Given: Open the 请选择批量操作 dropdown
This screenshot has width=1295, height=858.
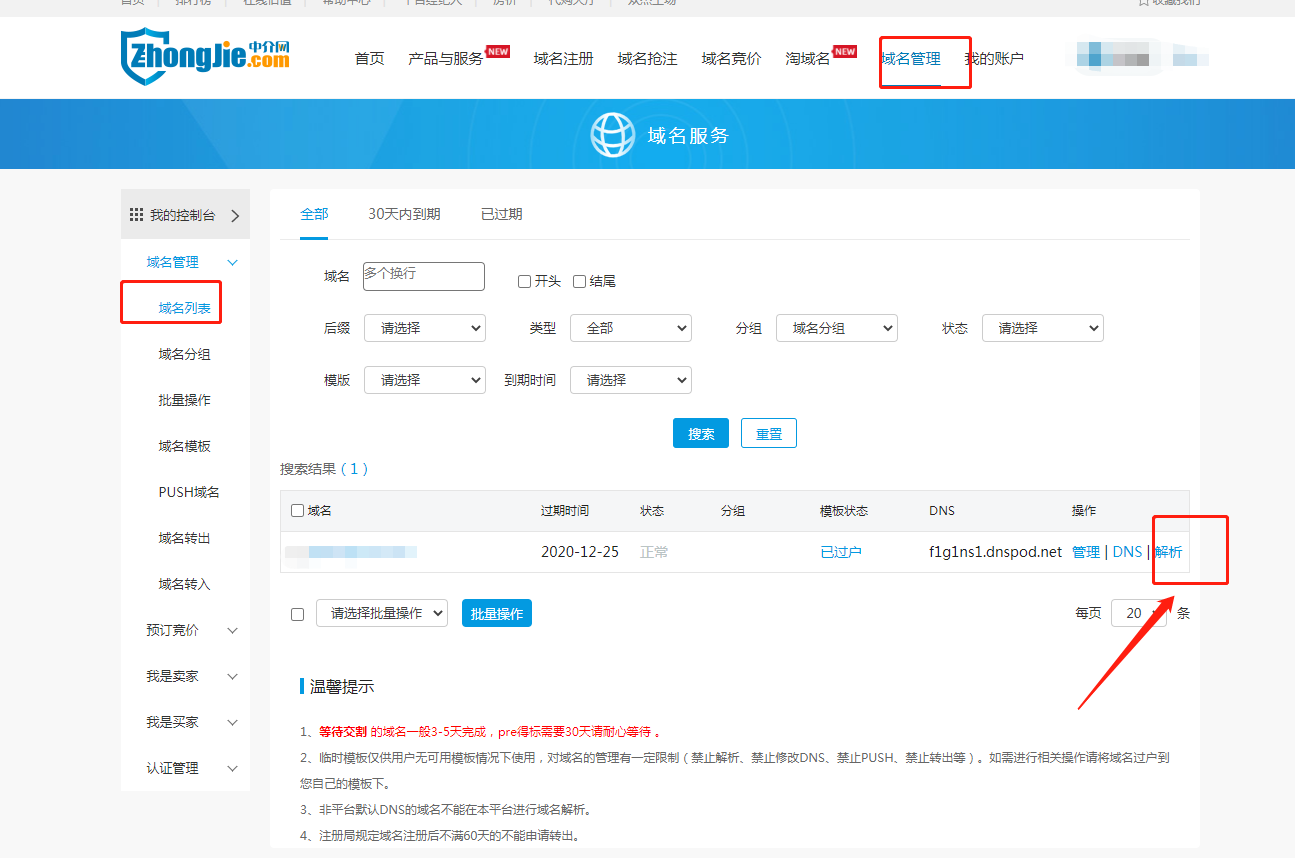Looking at the screenshot, I should 381,613.
